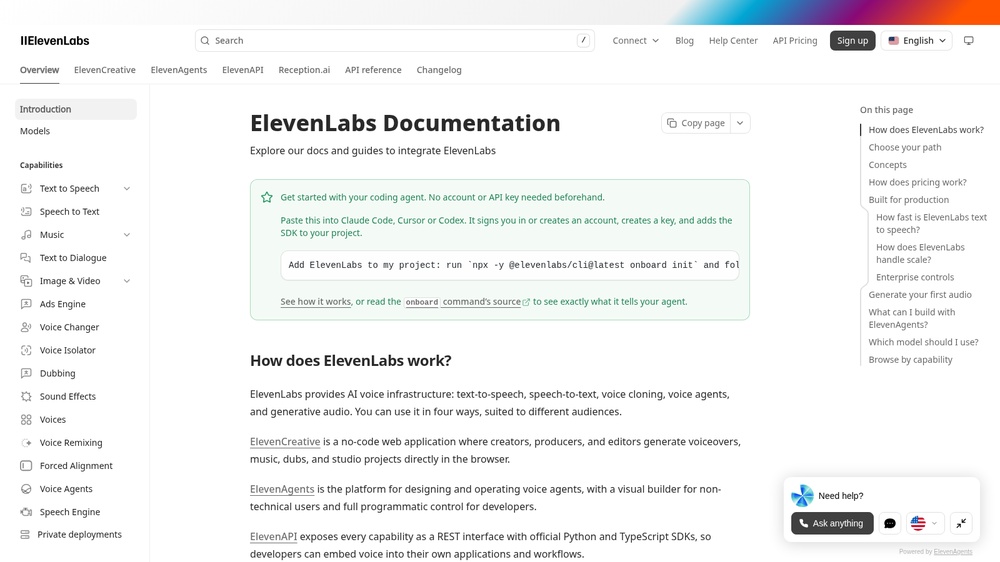
Task: Open chat via speech bubble icon
Action: (x=890, y=523)
